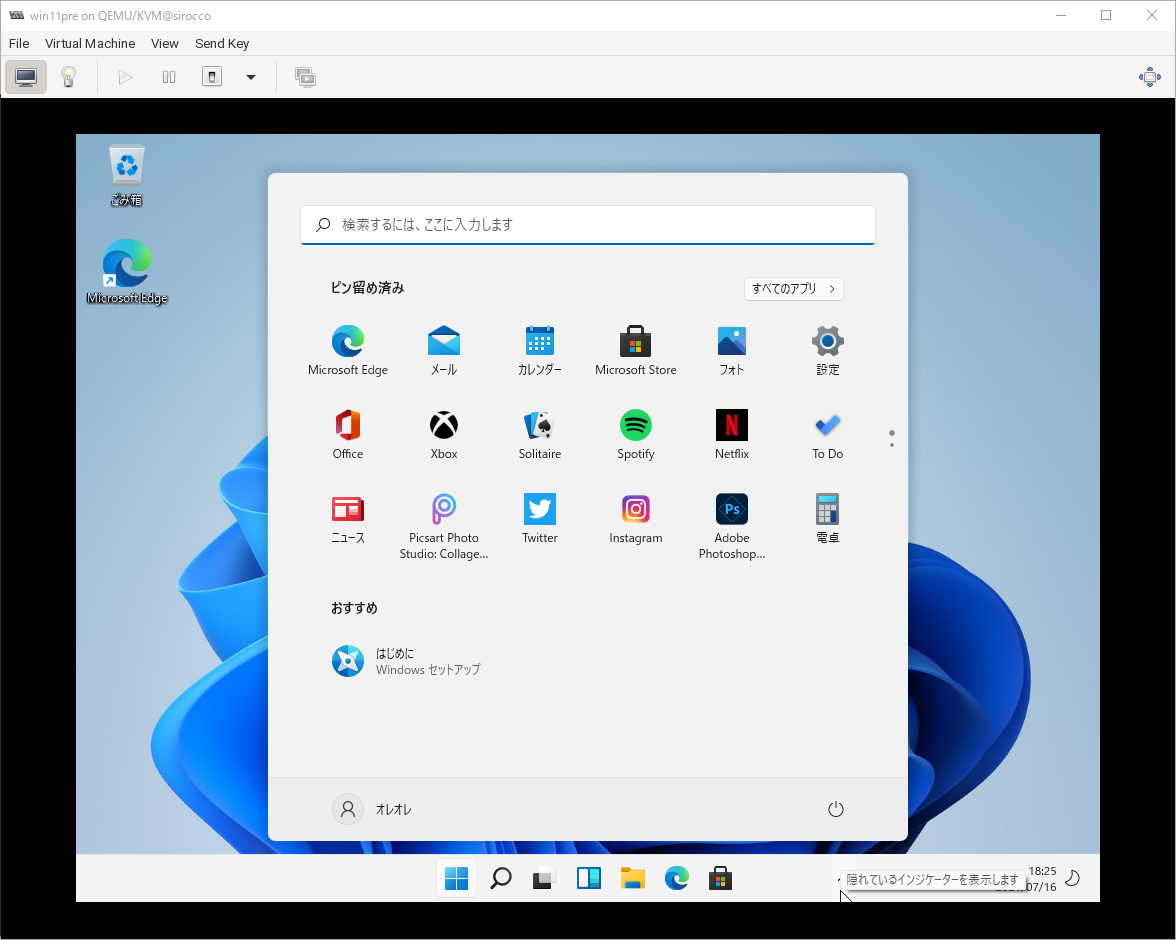Open the Xbox app

(x=444, y=434)
